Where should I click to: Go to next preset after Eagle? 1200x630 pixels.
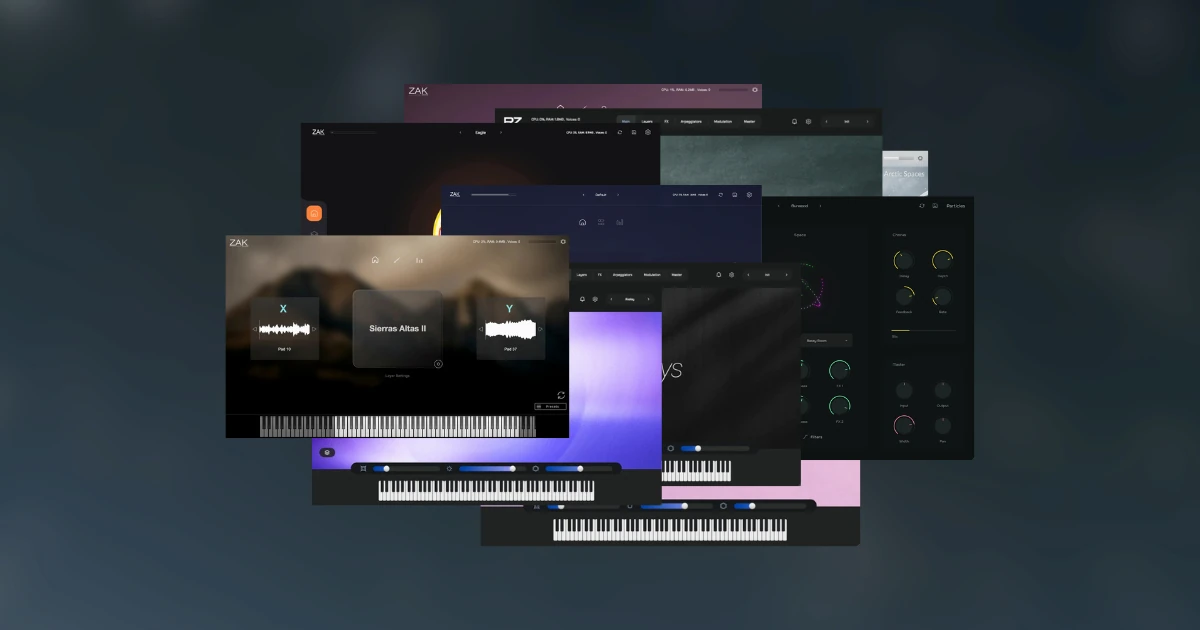click(x=503, y=132)
